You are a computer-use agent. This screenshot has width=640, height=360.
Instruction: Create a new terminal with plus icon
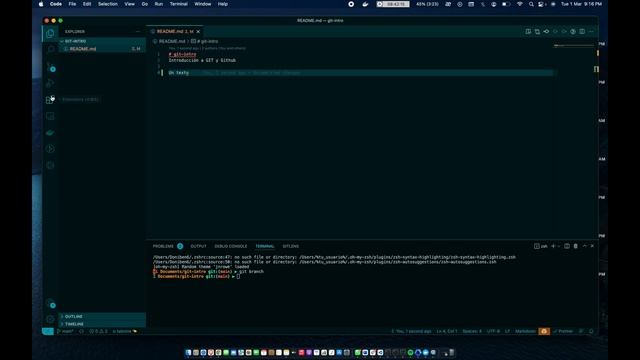pyautogui.click(x=553, y=246)
